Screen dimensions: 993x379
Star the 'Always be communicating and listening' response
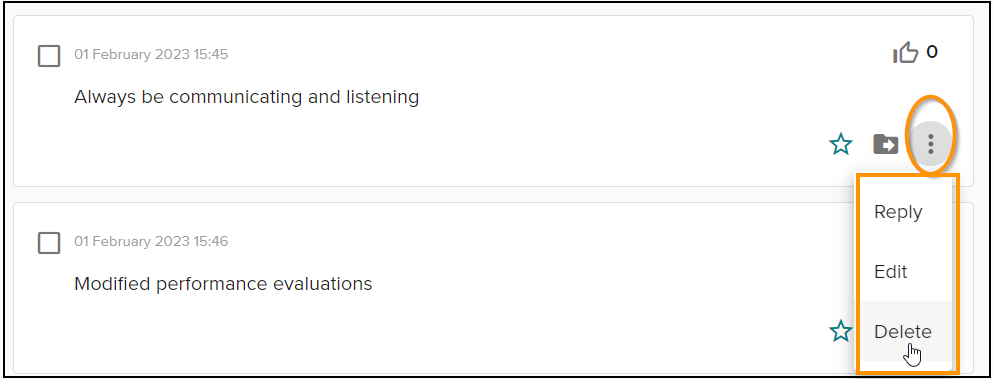(x=840, y=145)
